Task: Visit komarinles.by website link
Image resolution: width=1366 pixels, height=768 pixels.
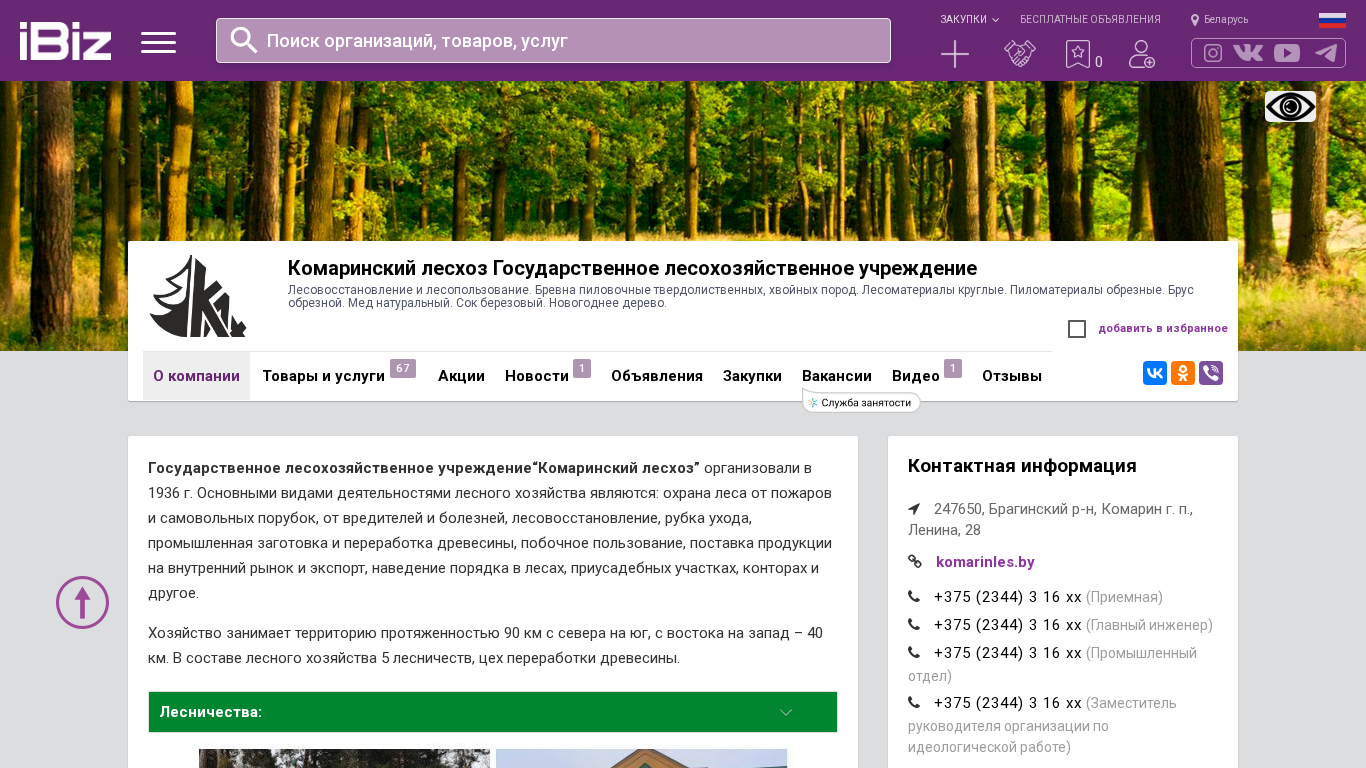Action: pos(985,562)
